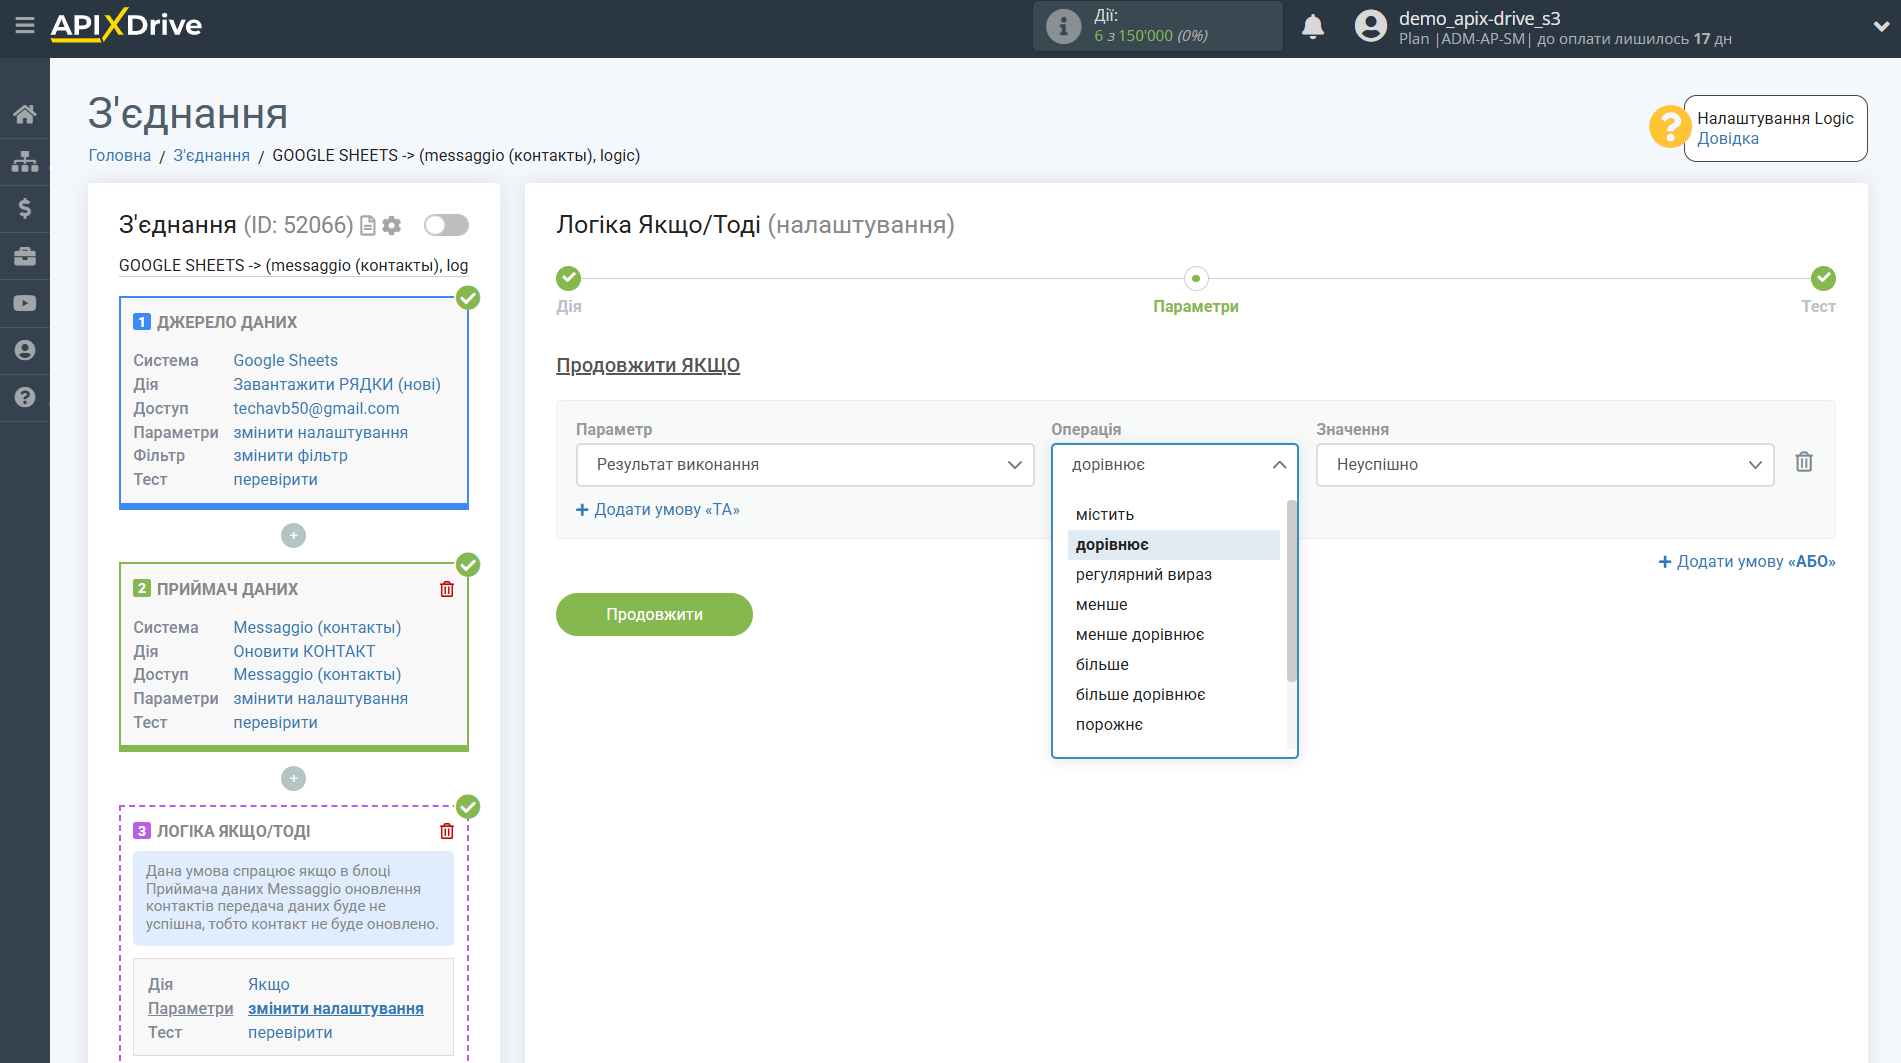Image resolution: width=1901 pixels, height=1063 pixels.
Task: Click the operation list scrollbar
Action: point(1291,590)
